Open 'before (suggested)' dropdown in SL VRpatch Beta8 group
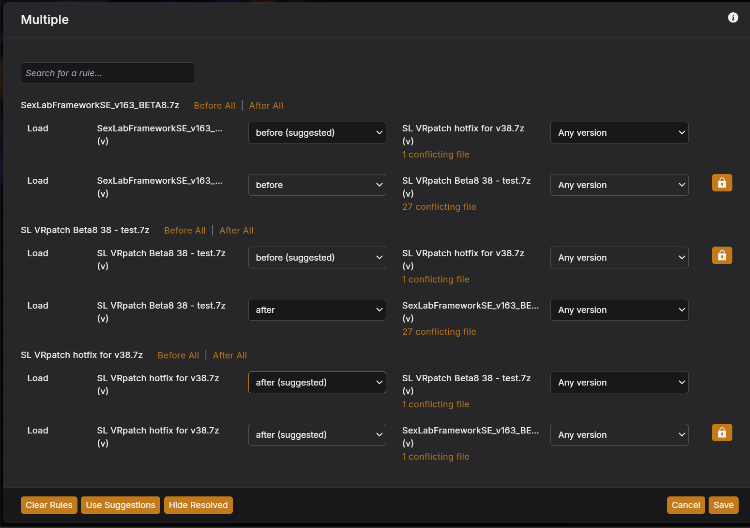 [x=317, y=257]
